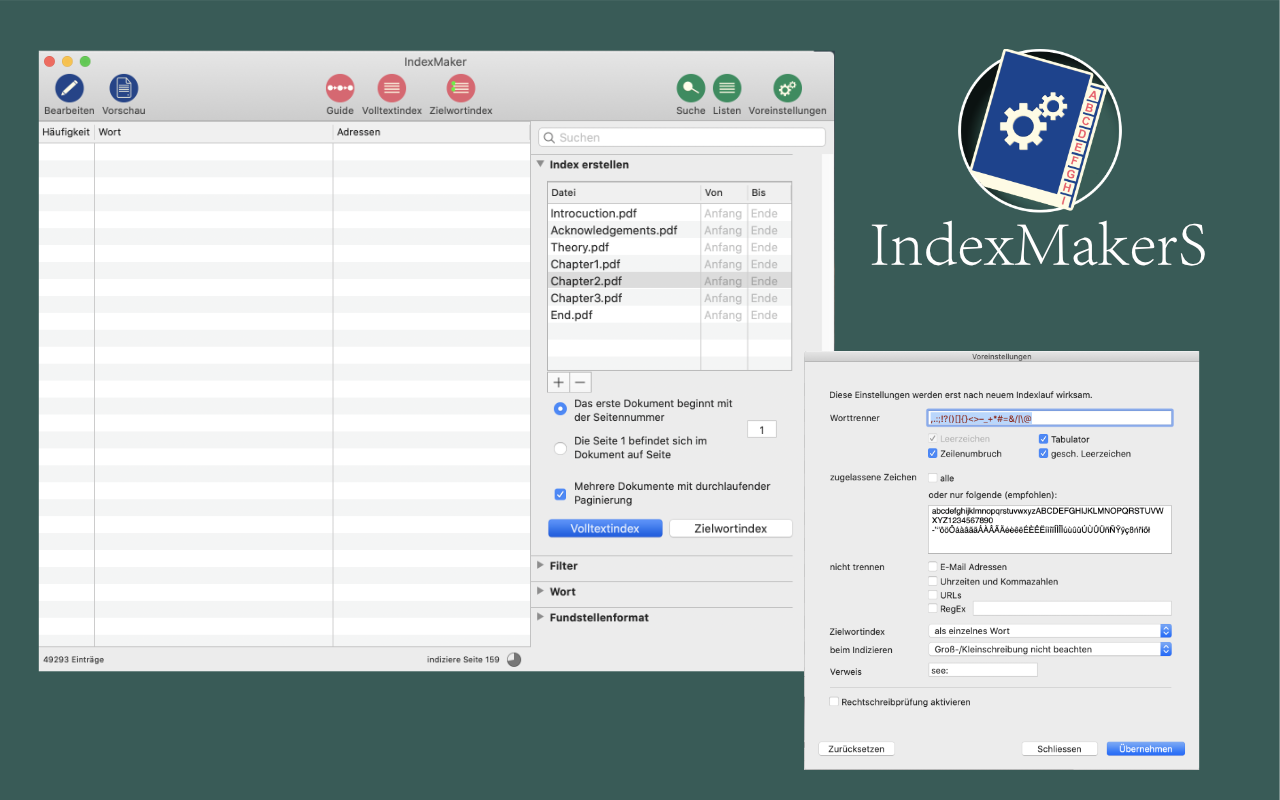This screenshot has width=1280, height=800.
Task: Select End.pdf in the file list
Action: (571, 315)
